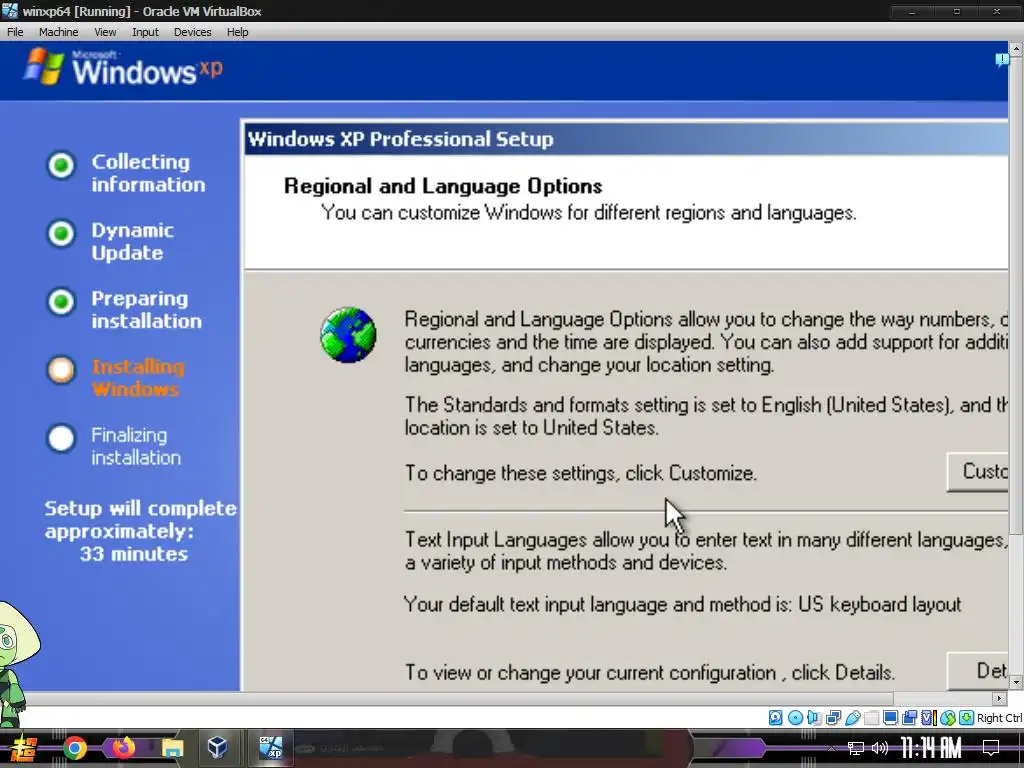Click the Customize button
The width and height of the screenshot is (1024, 768).
[x=978, y=472]
